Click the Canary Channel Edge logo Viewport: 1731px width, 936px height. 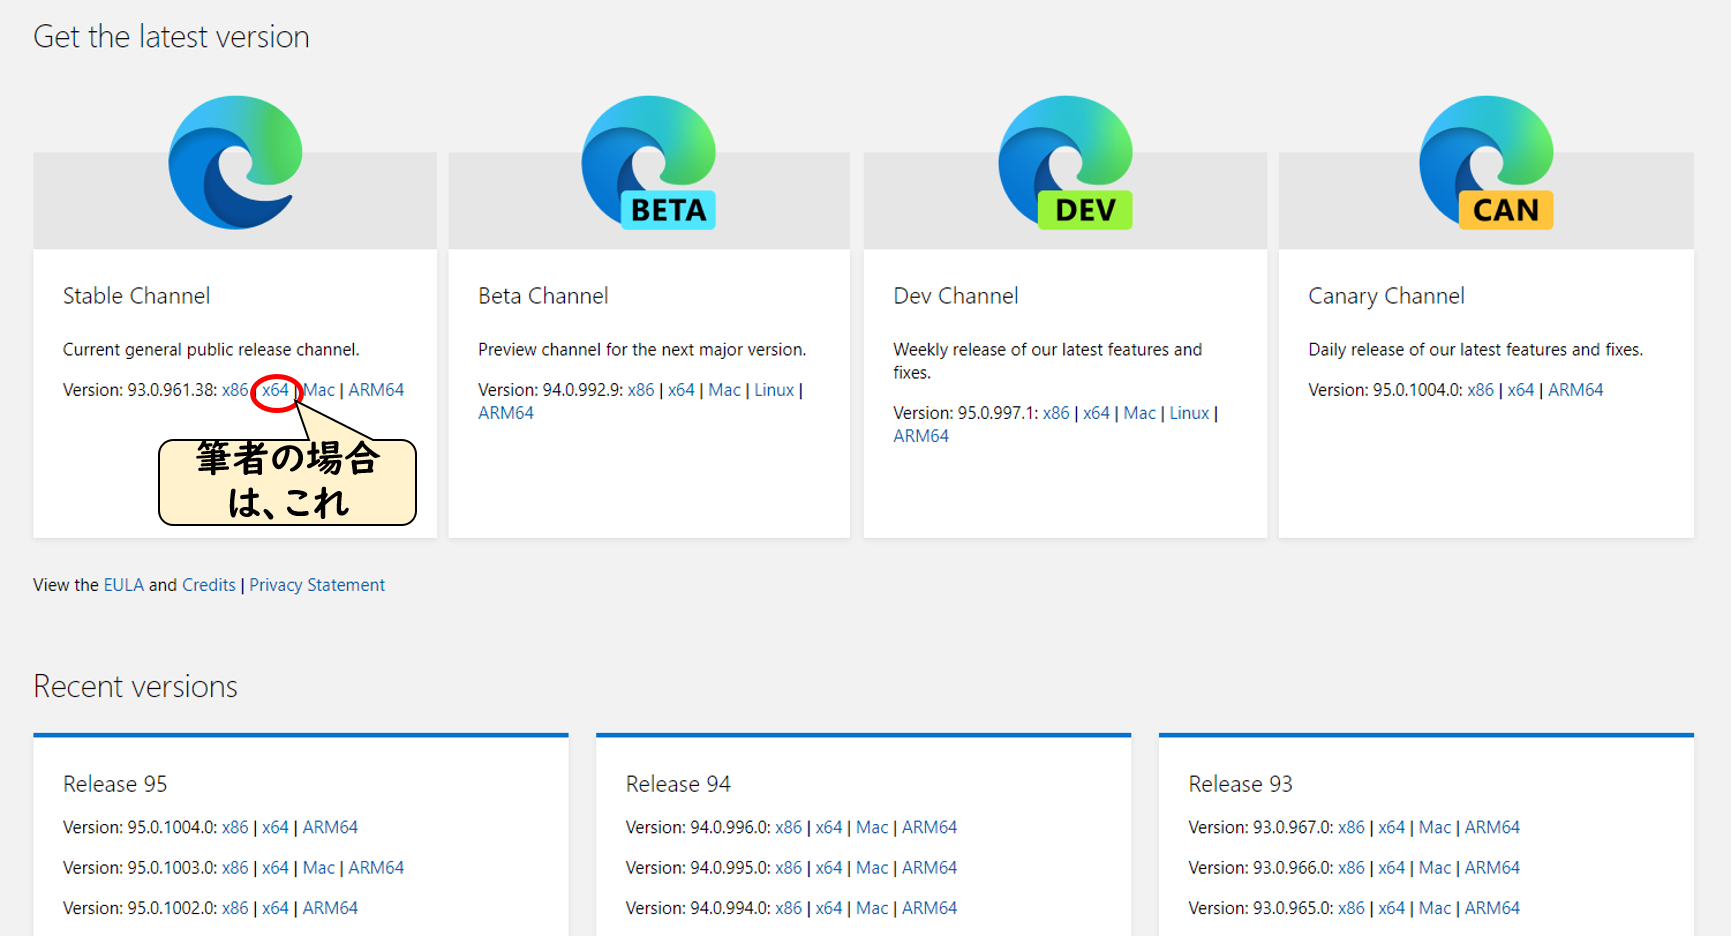1487,163
